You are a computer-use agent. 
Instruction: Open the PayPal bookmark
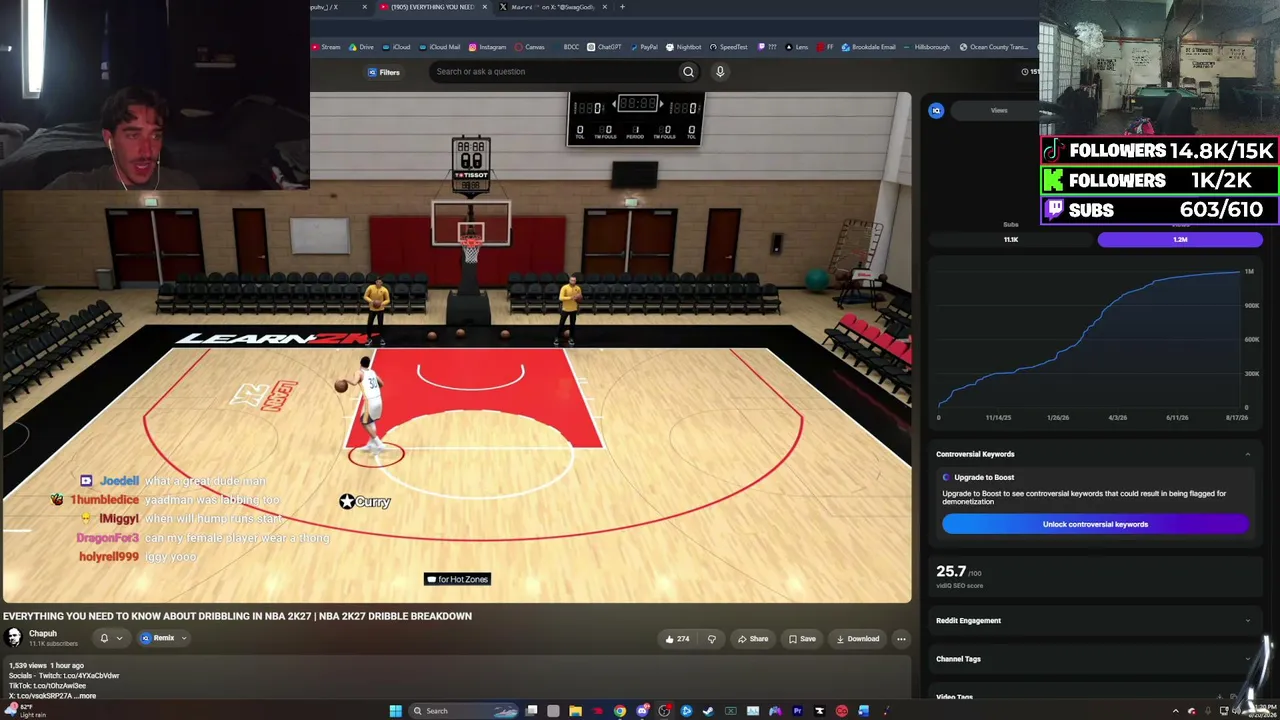[644, 47]
